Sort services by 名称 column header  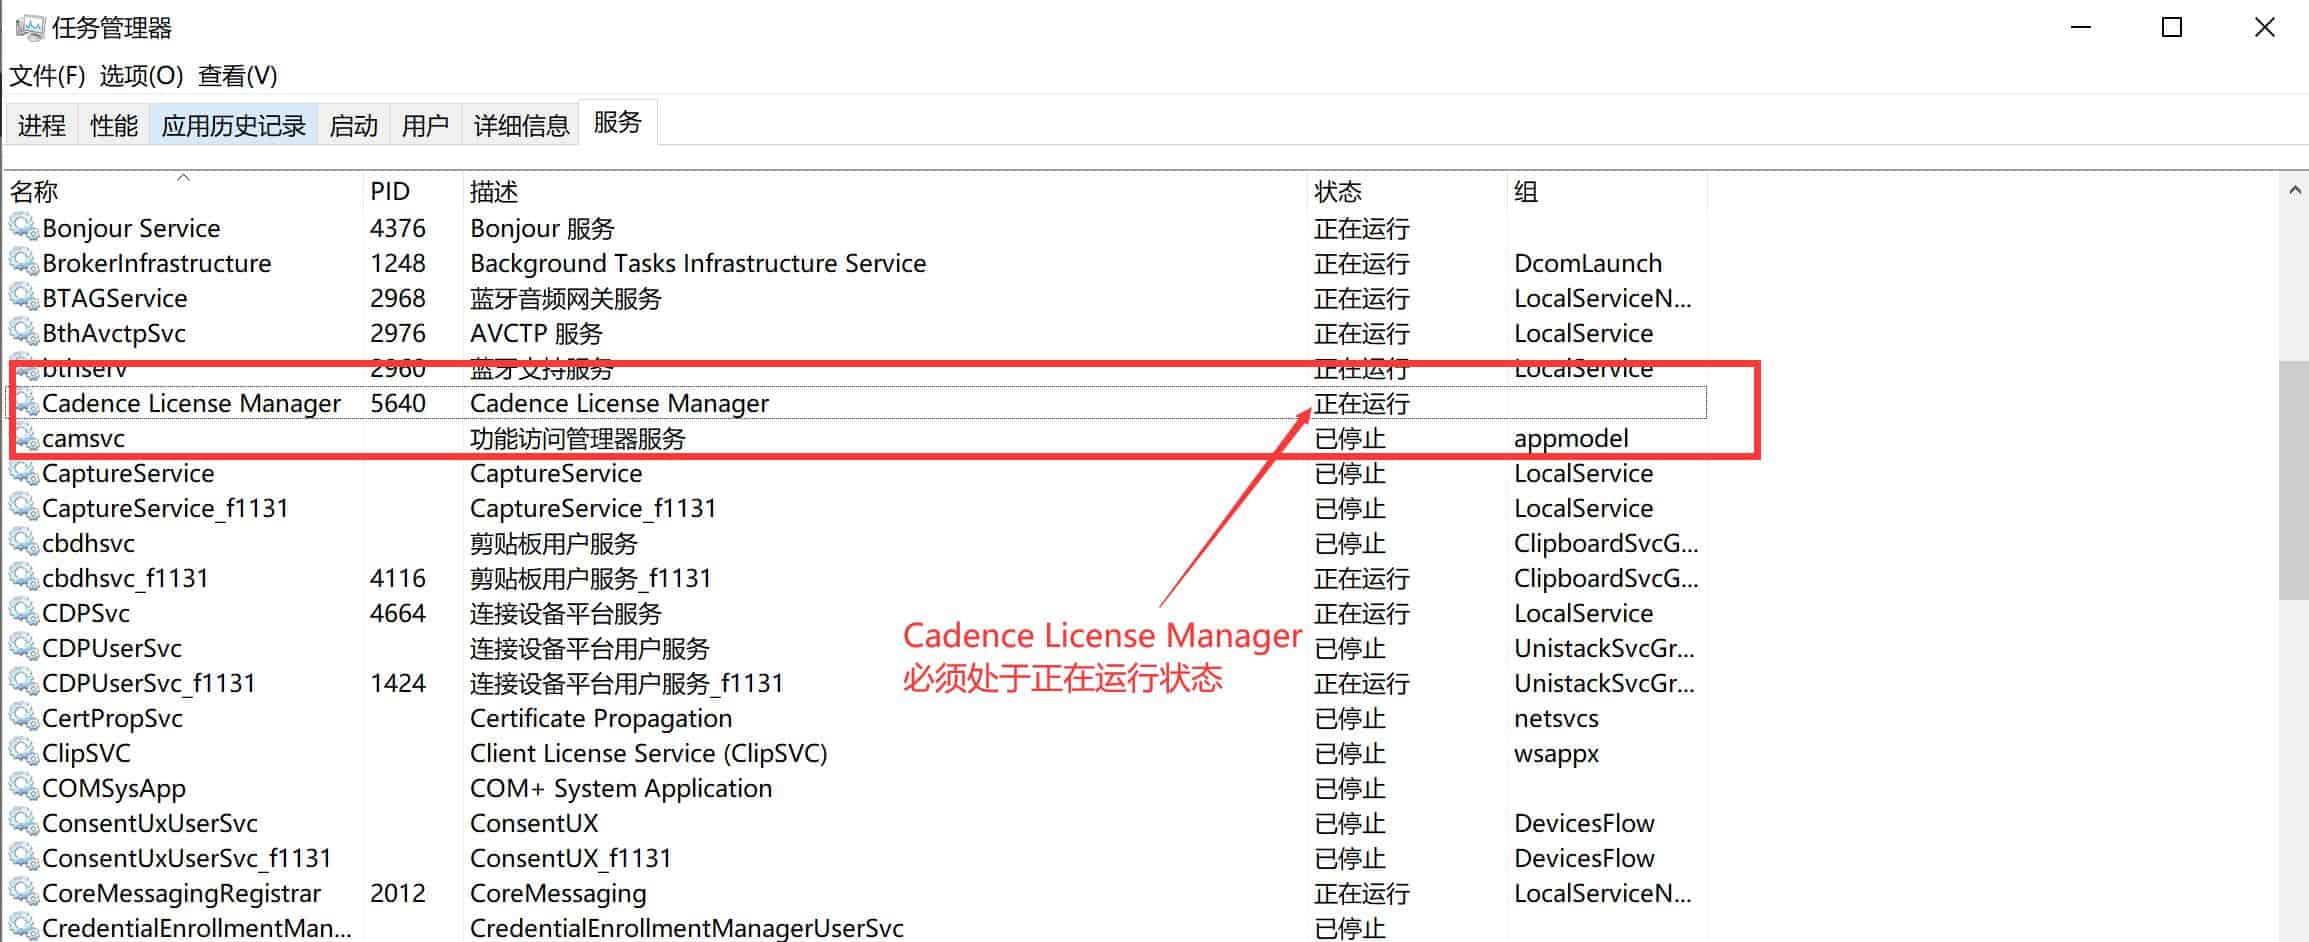184,191
